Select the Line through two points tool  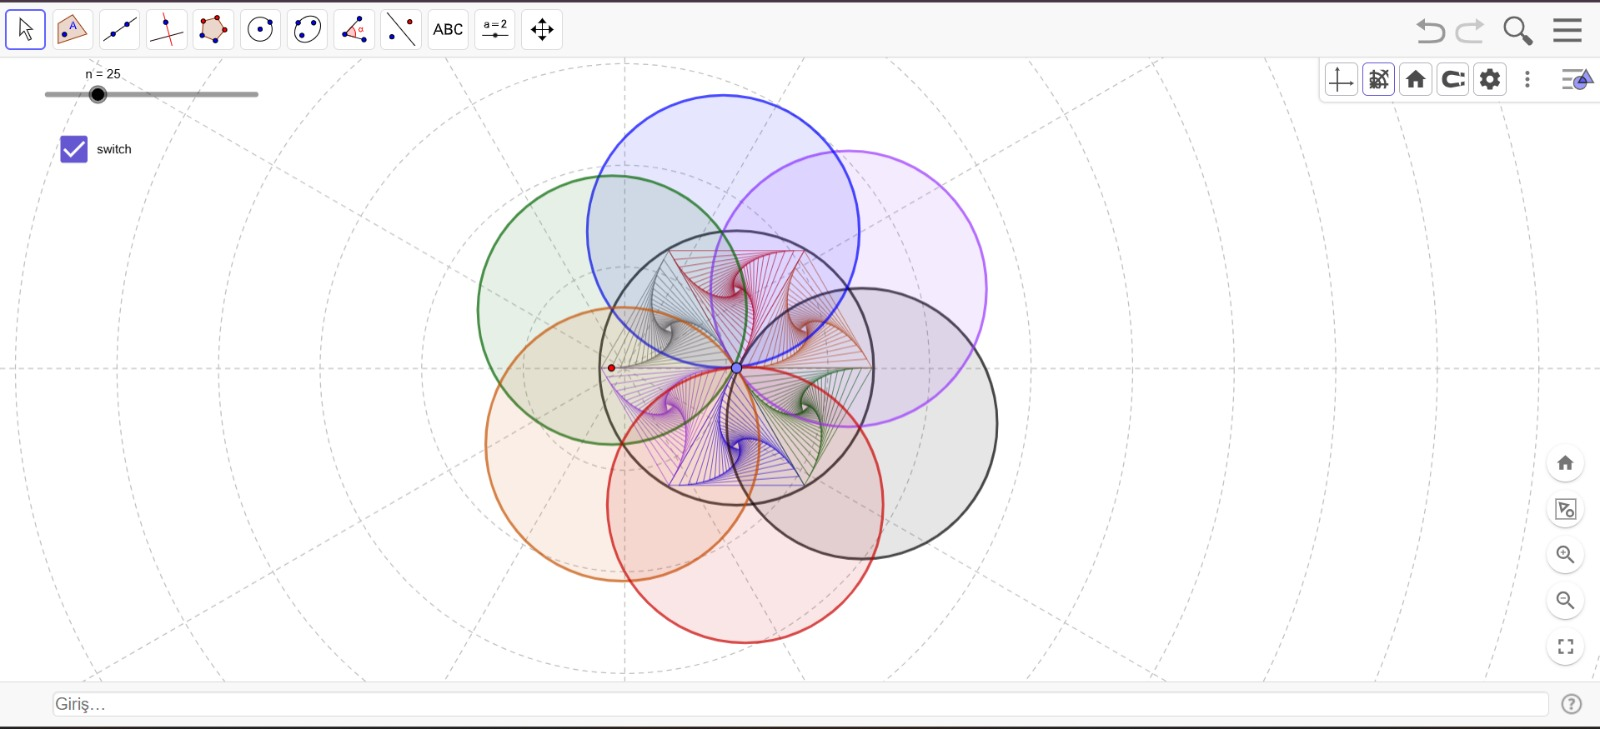click(120, 30)
